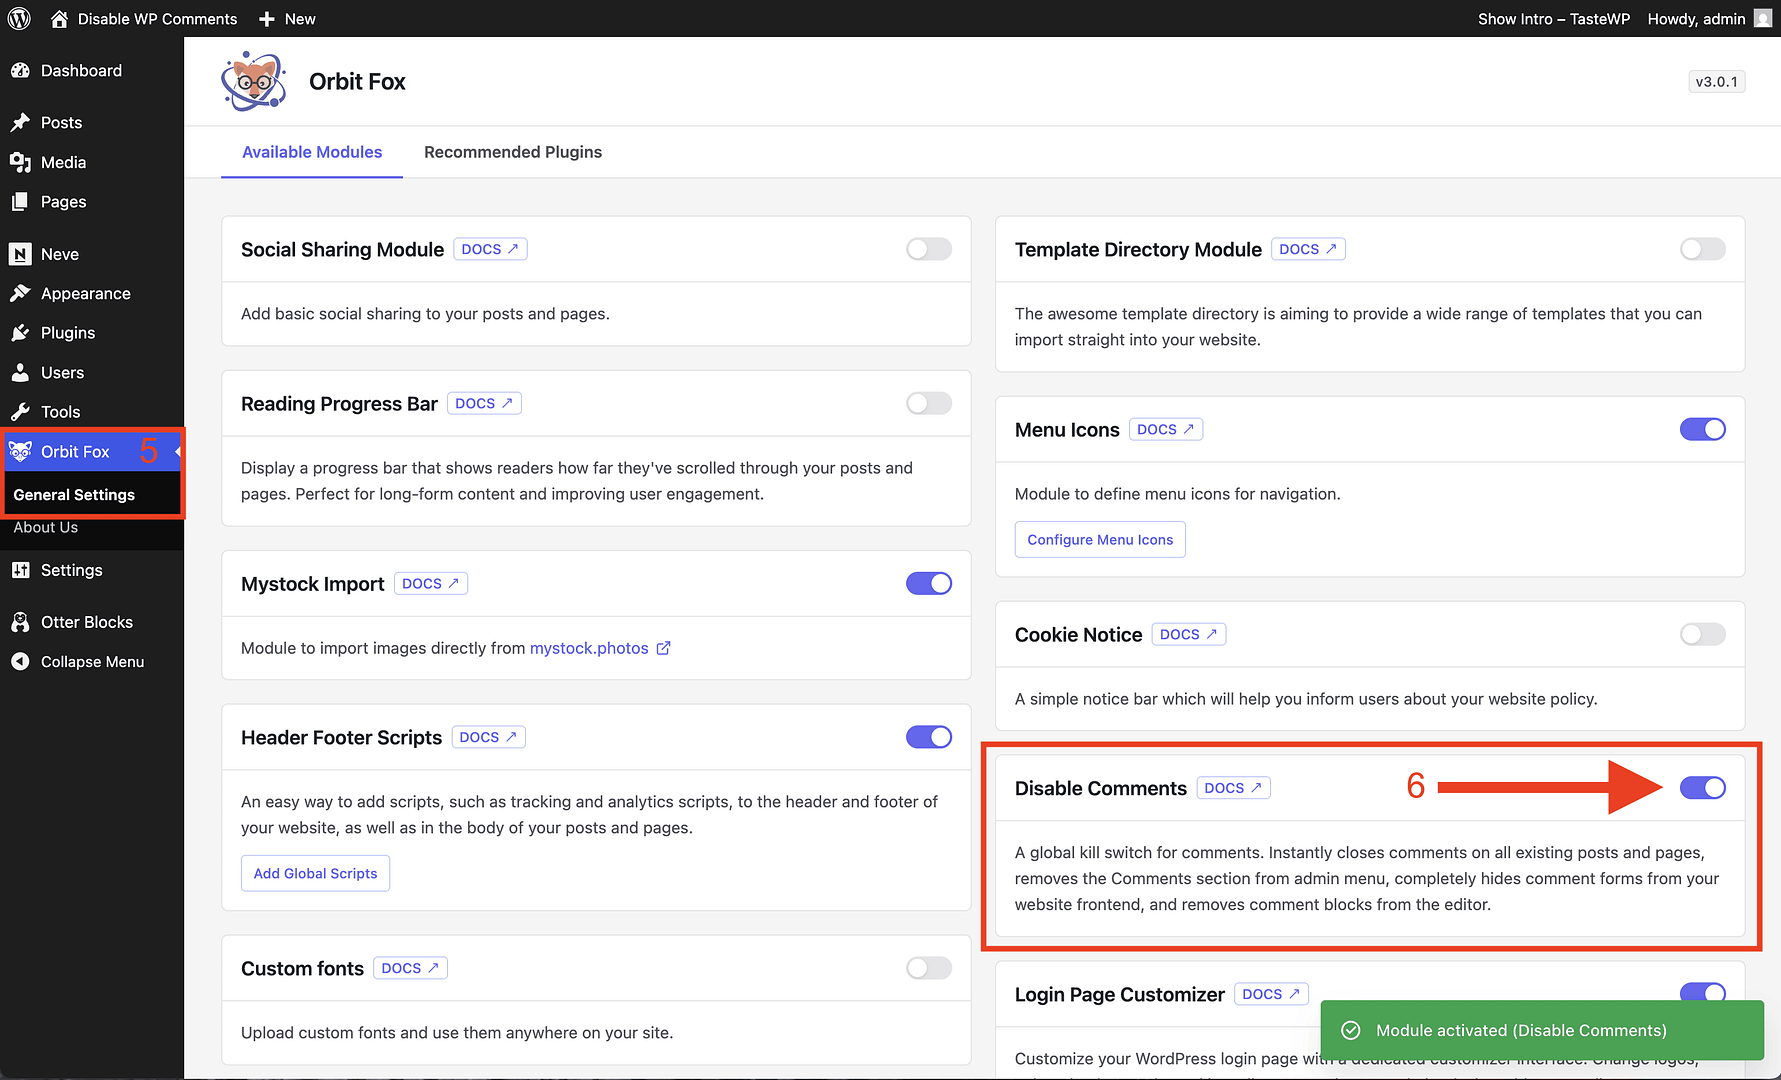Screen dimensions: 1781x1080
Task: Turn off the Menu Icons toggle
Action: (x=1703, y=429)
